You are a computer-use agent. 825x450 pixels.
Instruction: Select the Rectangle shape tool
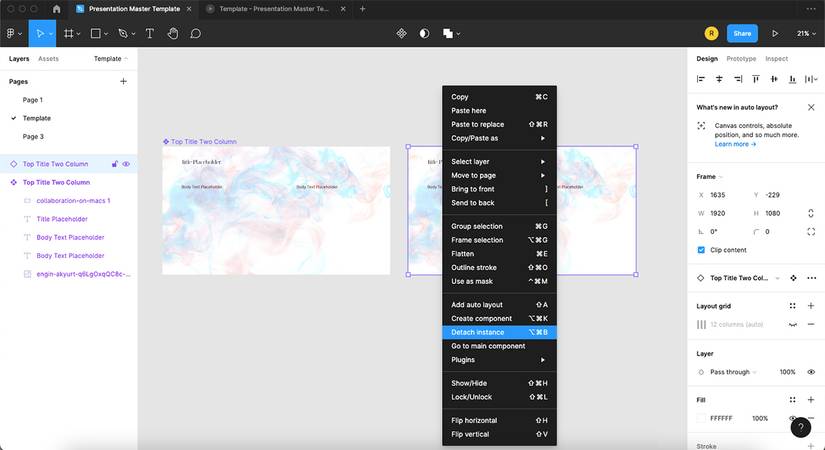pos(96,34)
